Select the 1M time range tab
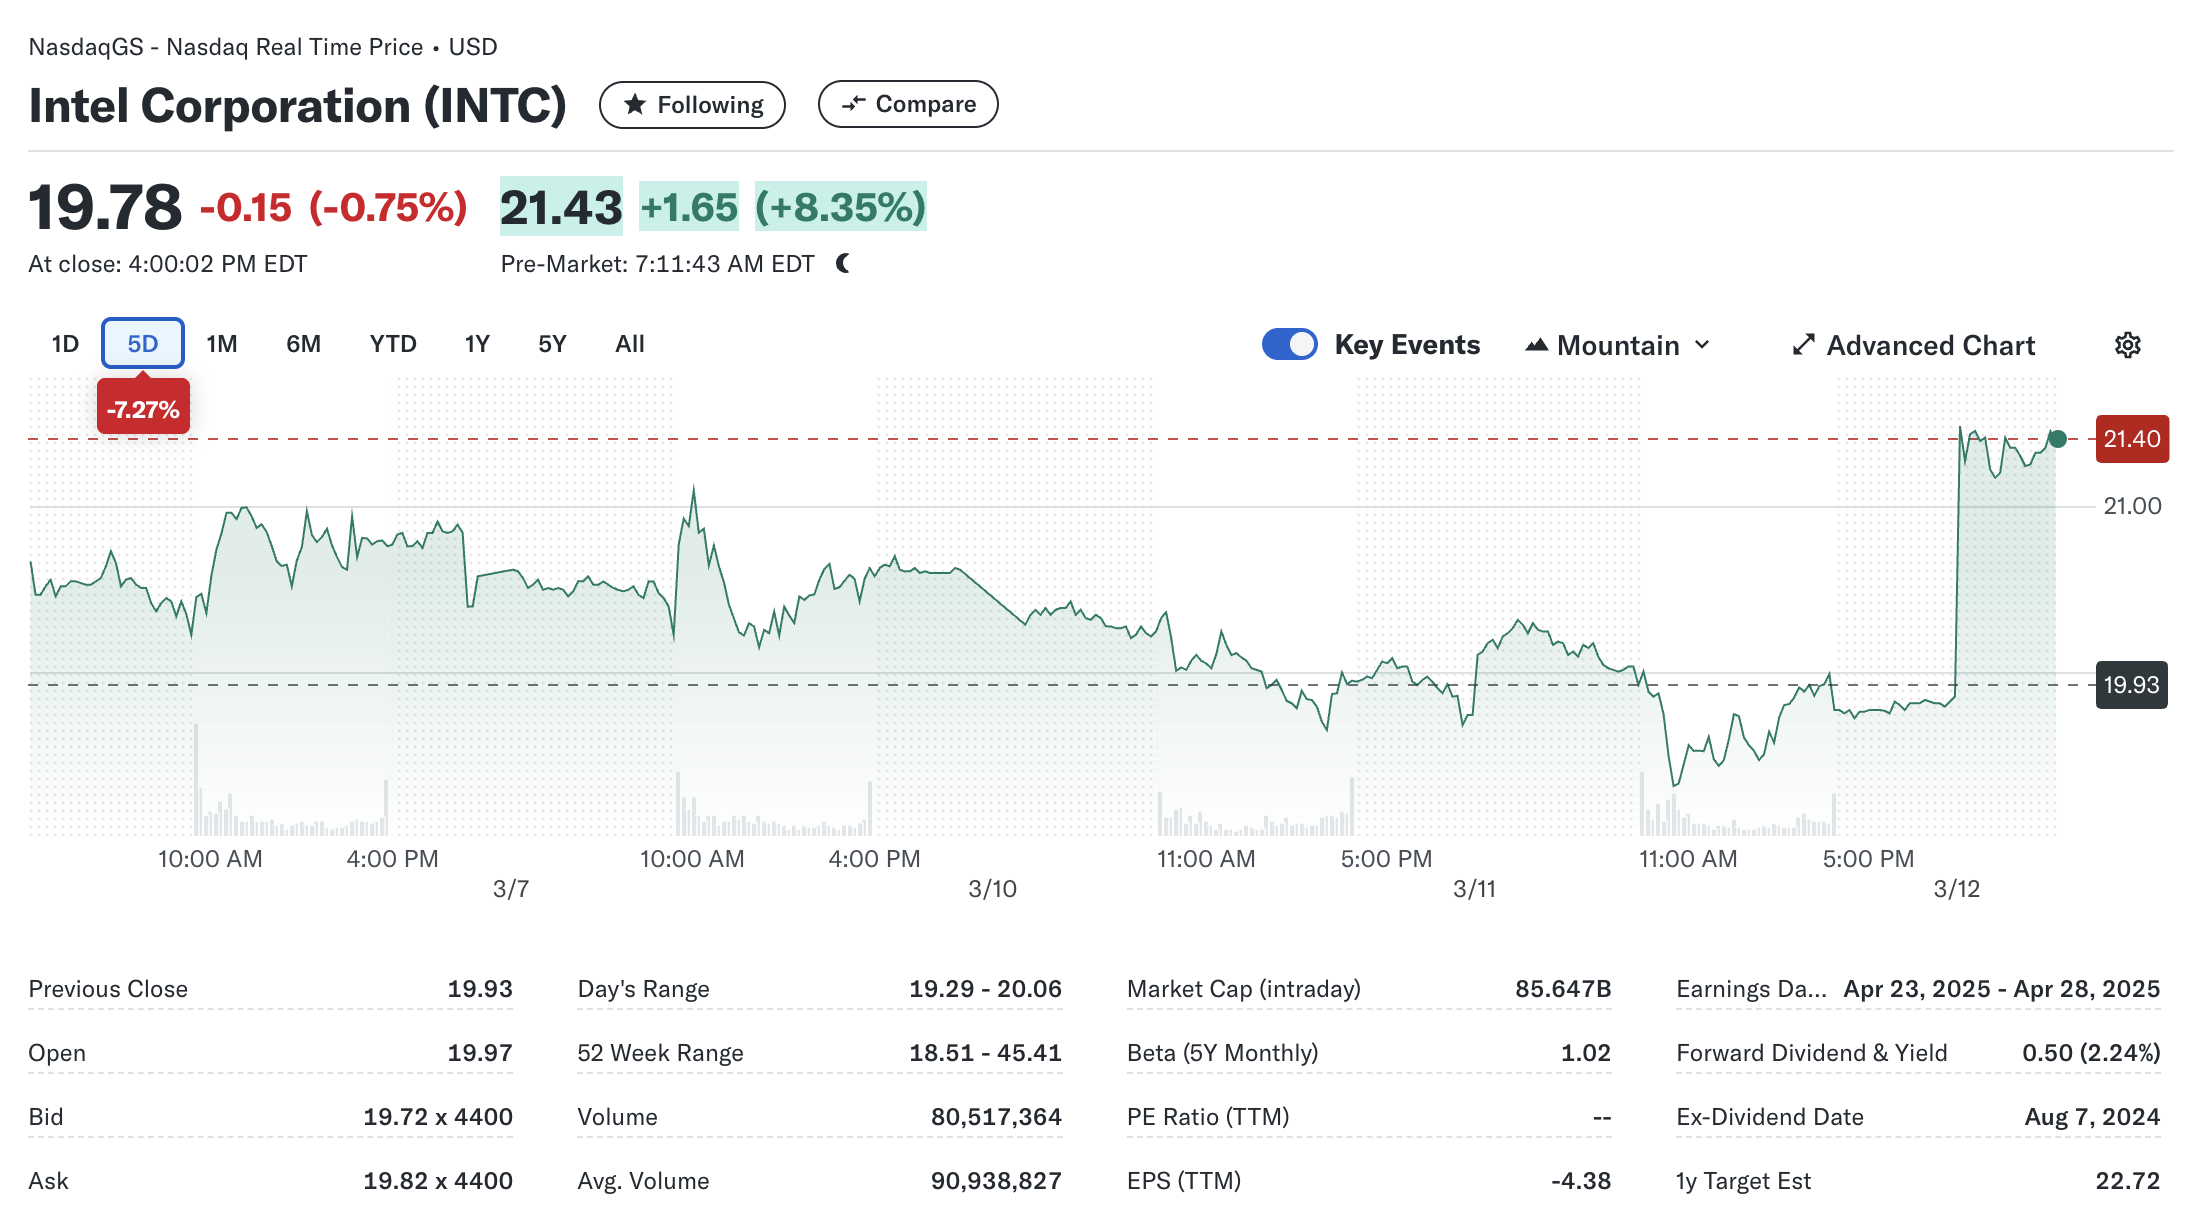 [222, 344]
